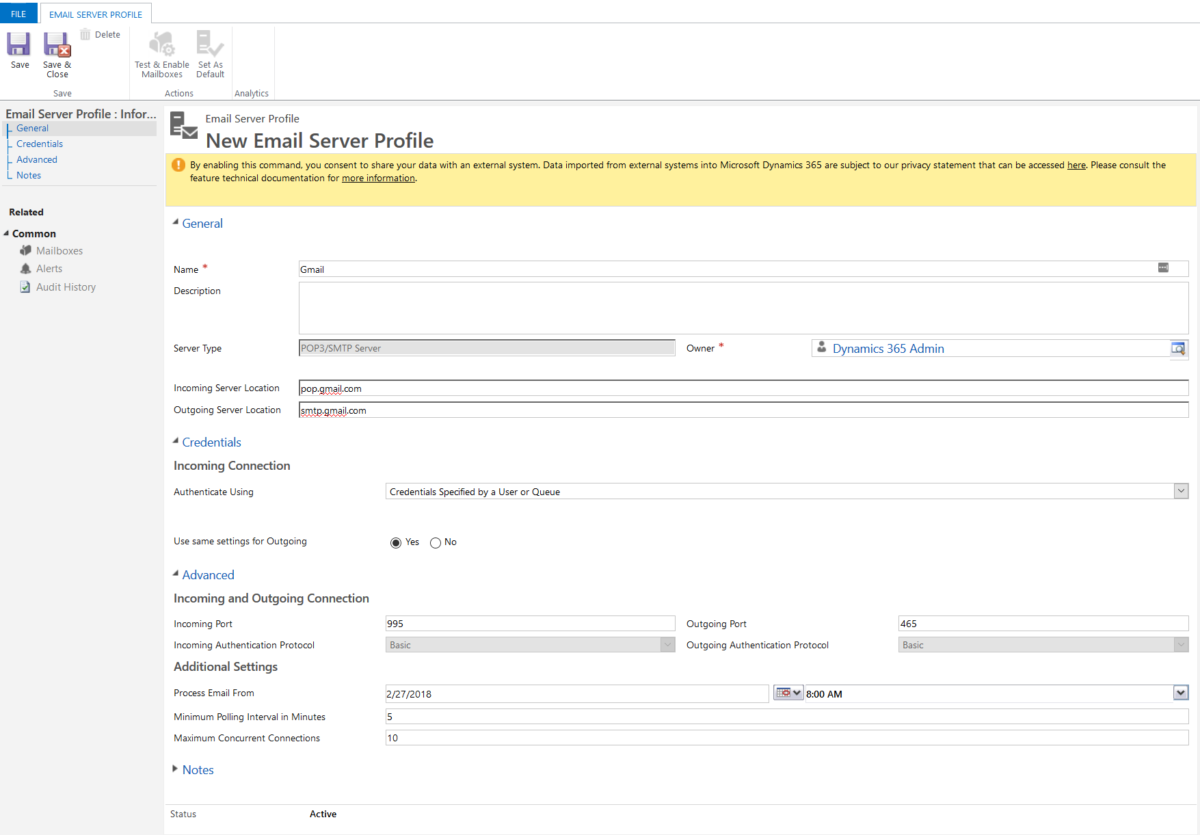
Task: Click the Process Email From date field
Action: [577, 693]
